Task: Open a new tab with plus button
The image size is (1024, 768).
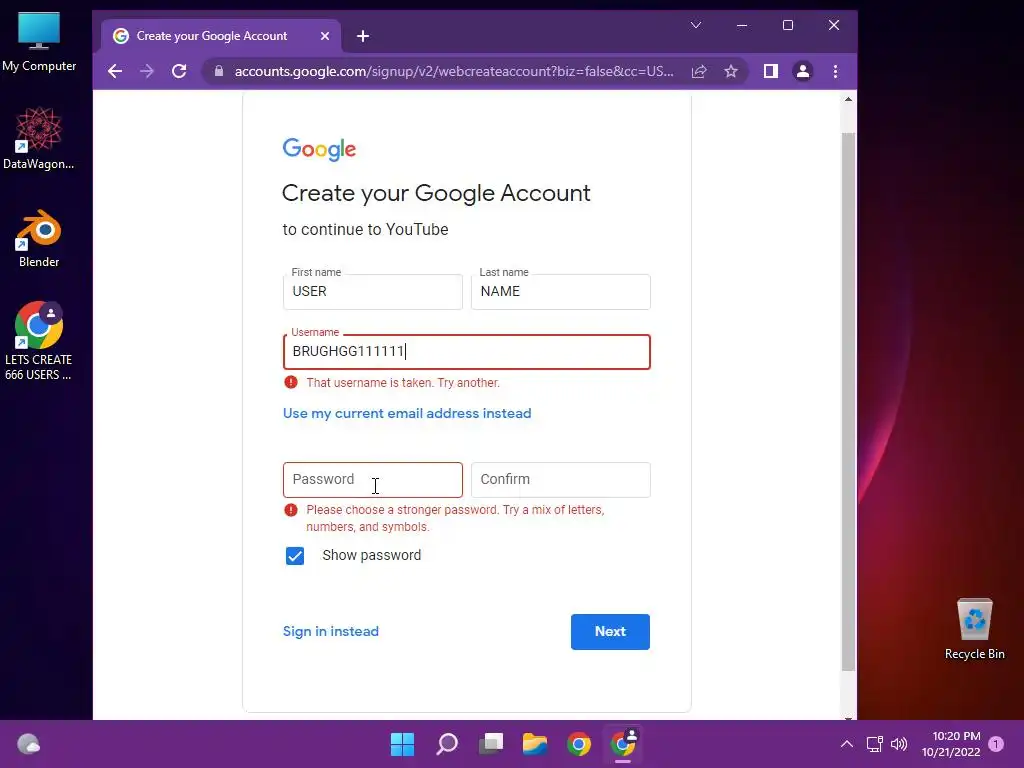Action: coord(363,37)
